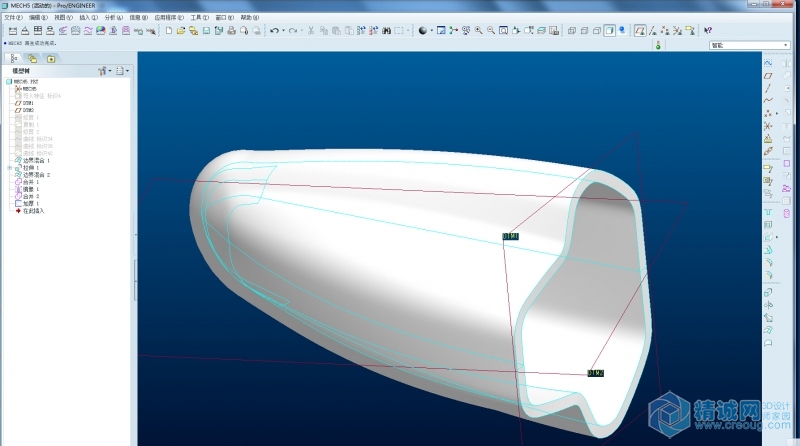Select 边界混合 1 in the model tree

point(36,160)
